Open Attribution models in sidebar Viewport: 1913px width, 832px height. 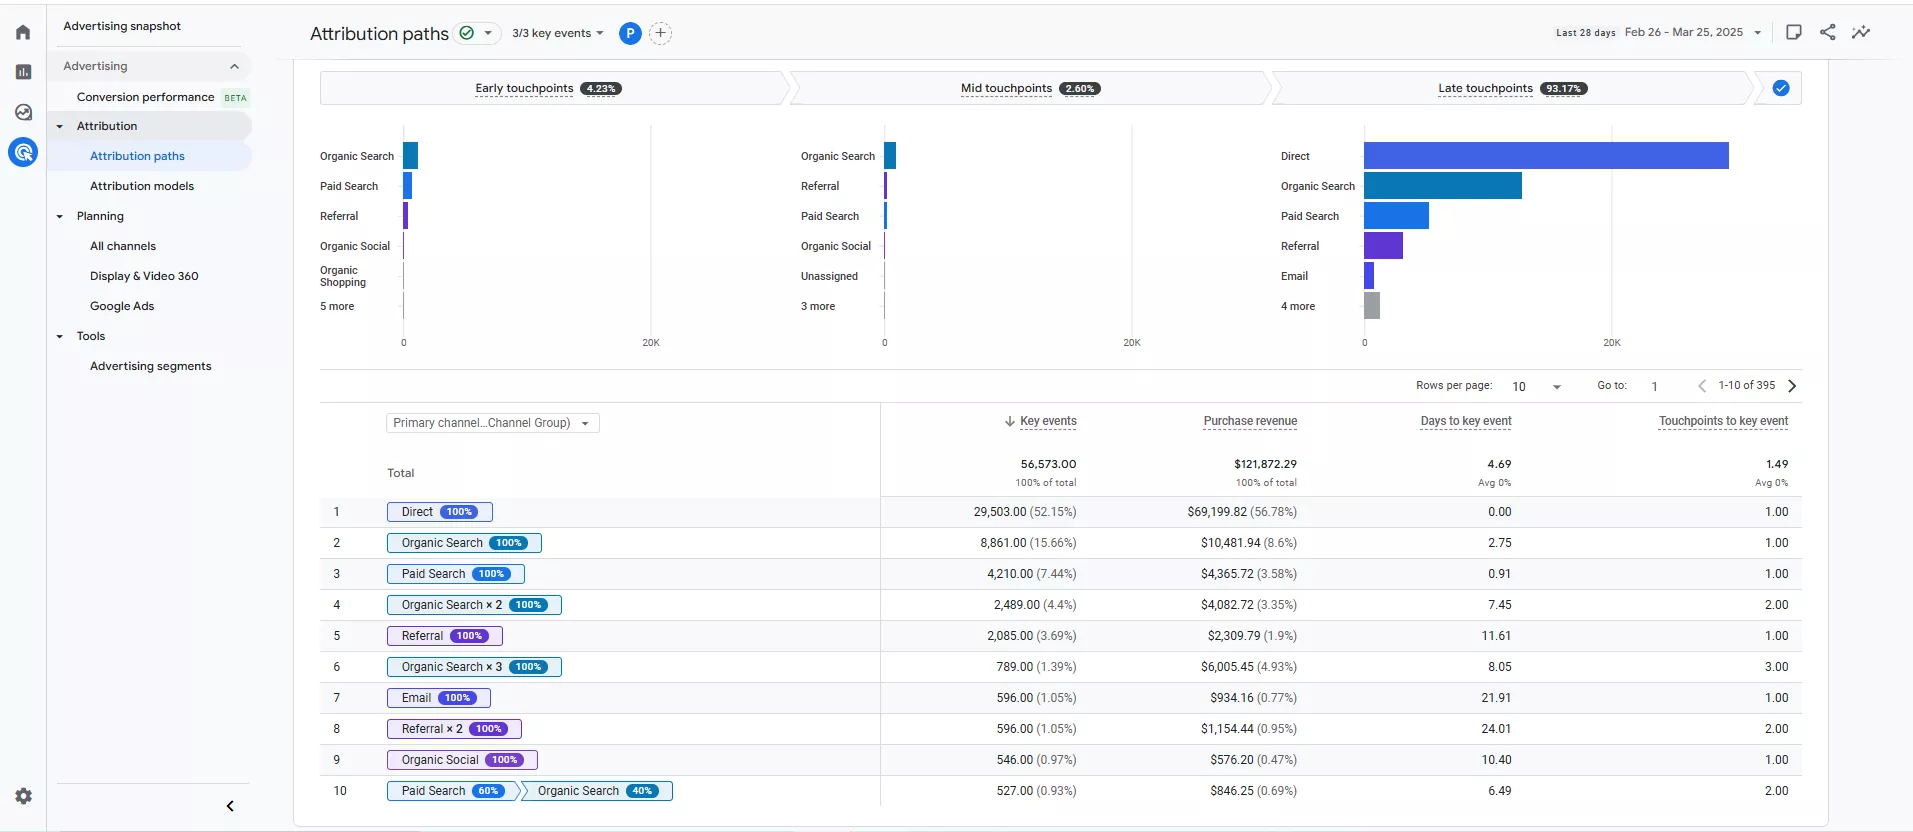pos(142,186)
